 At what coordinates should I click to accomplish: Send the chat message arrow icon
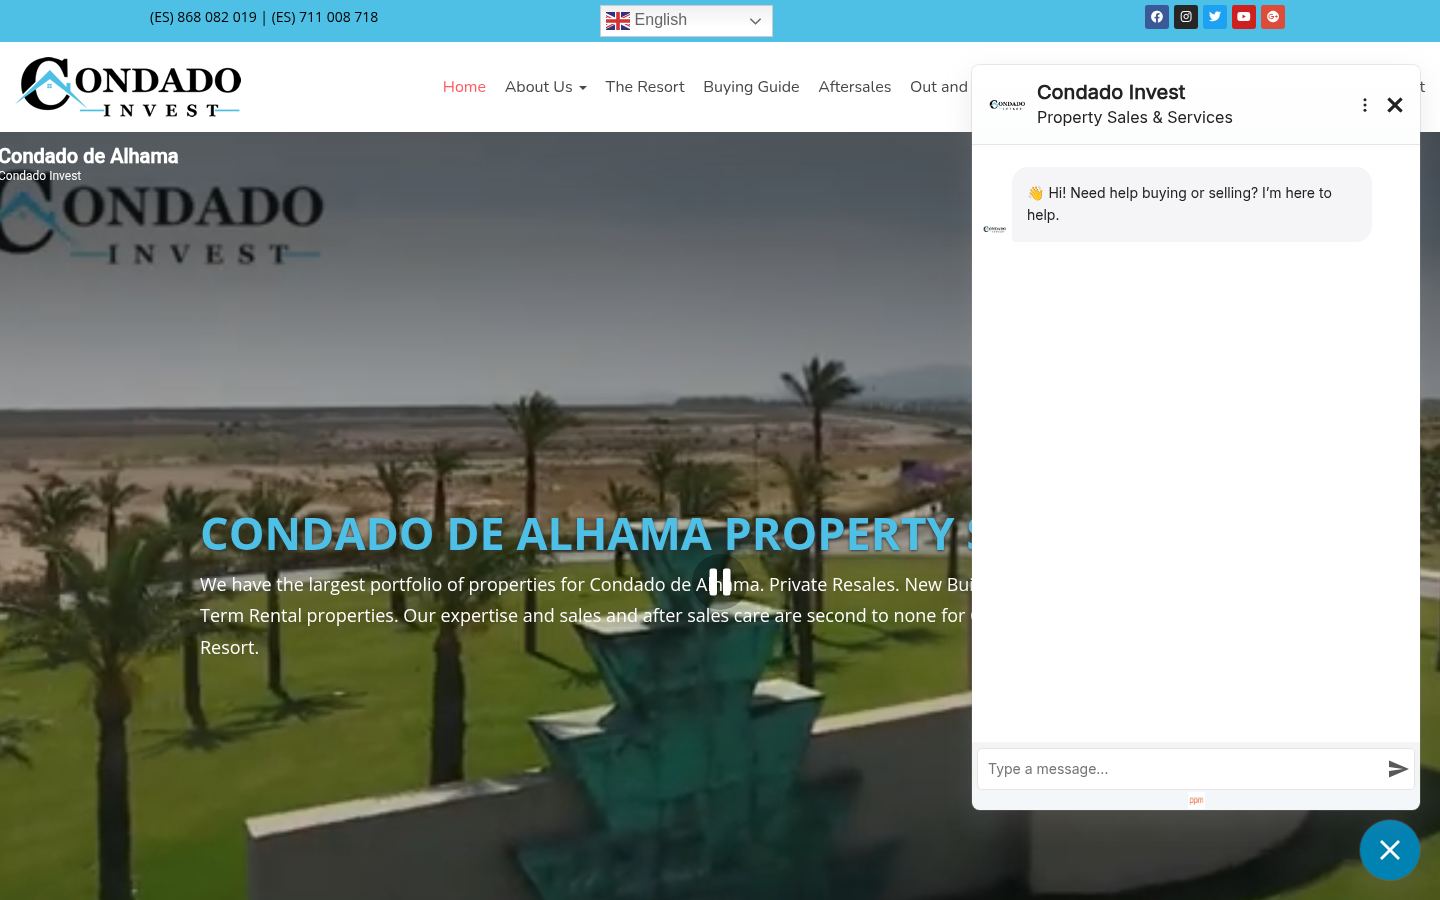[x=1398, y=769]
